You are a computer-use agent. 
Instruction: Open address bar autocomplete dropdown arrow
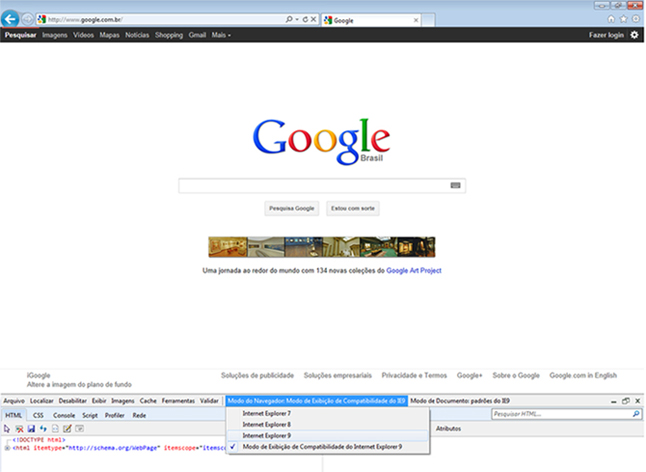click(x=297, y=19)
